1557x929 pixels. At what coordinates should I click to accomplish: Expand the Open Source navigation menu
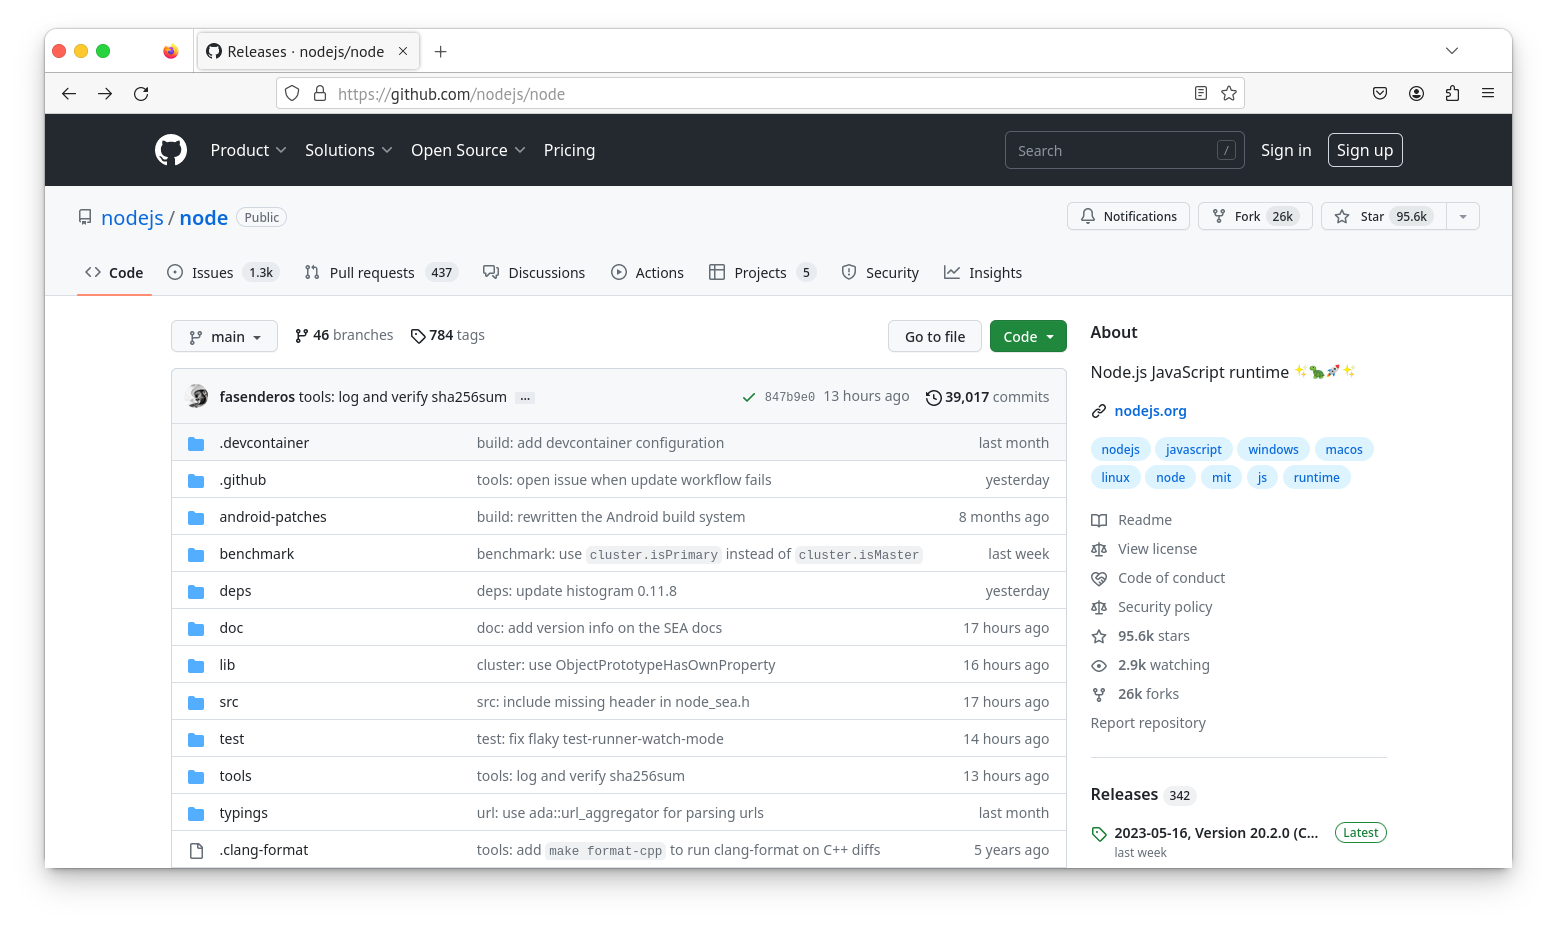point(468,150)
